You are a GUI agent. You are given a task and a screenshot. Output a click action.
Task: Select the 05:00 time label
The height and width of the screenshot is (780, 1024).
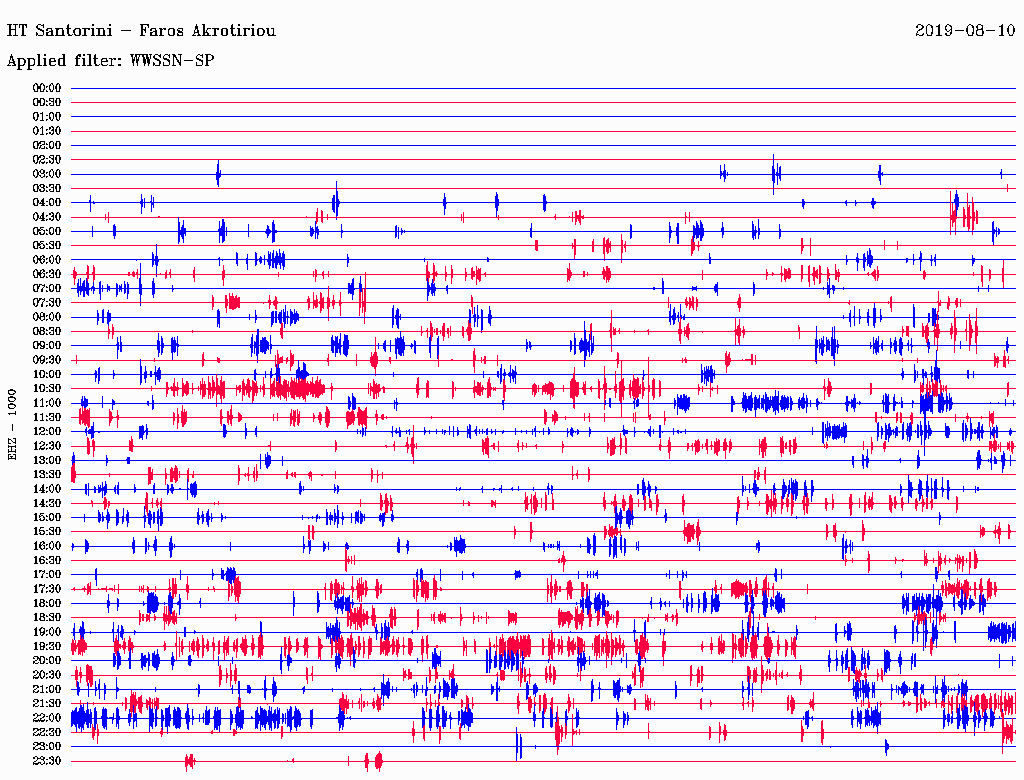click(47, 231)
